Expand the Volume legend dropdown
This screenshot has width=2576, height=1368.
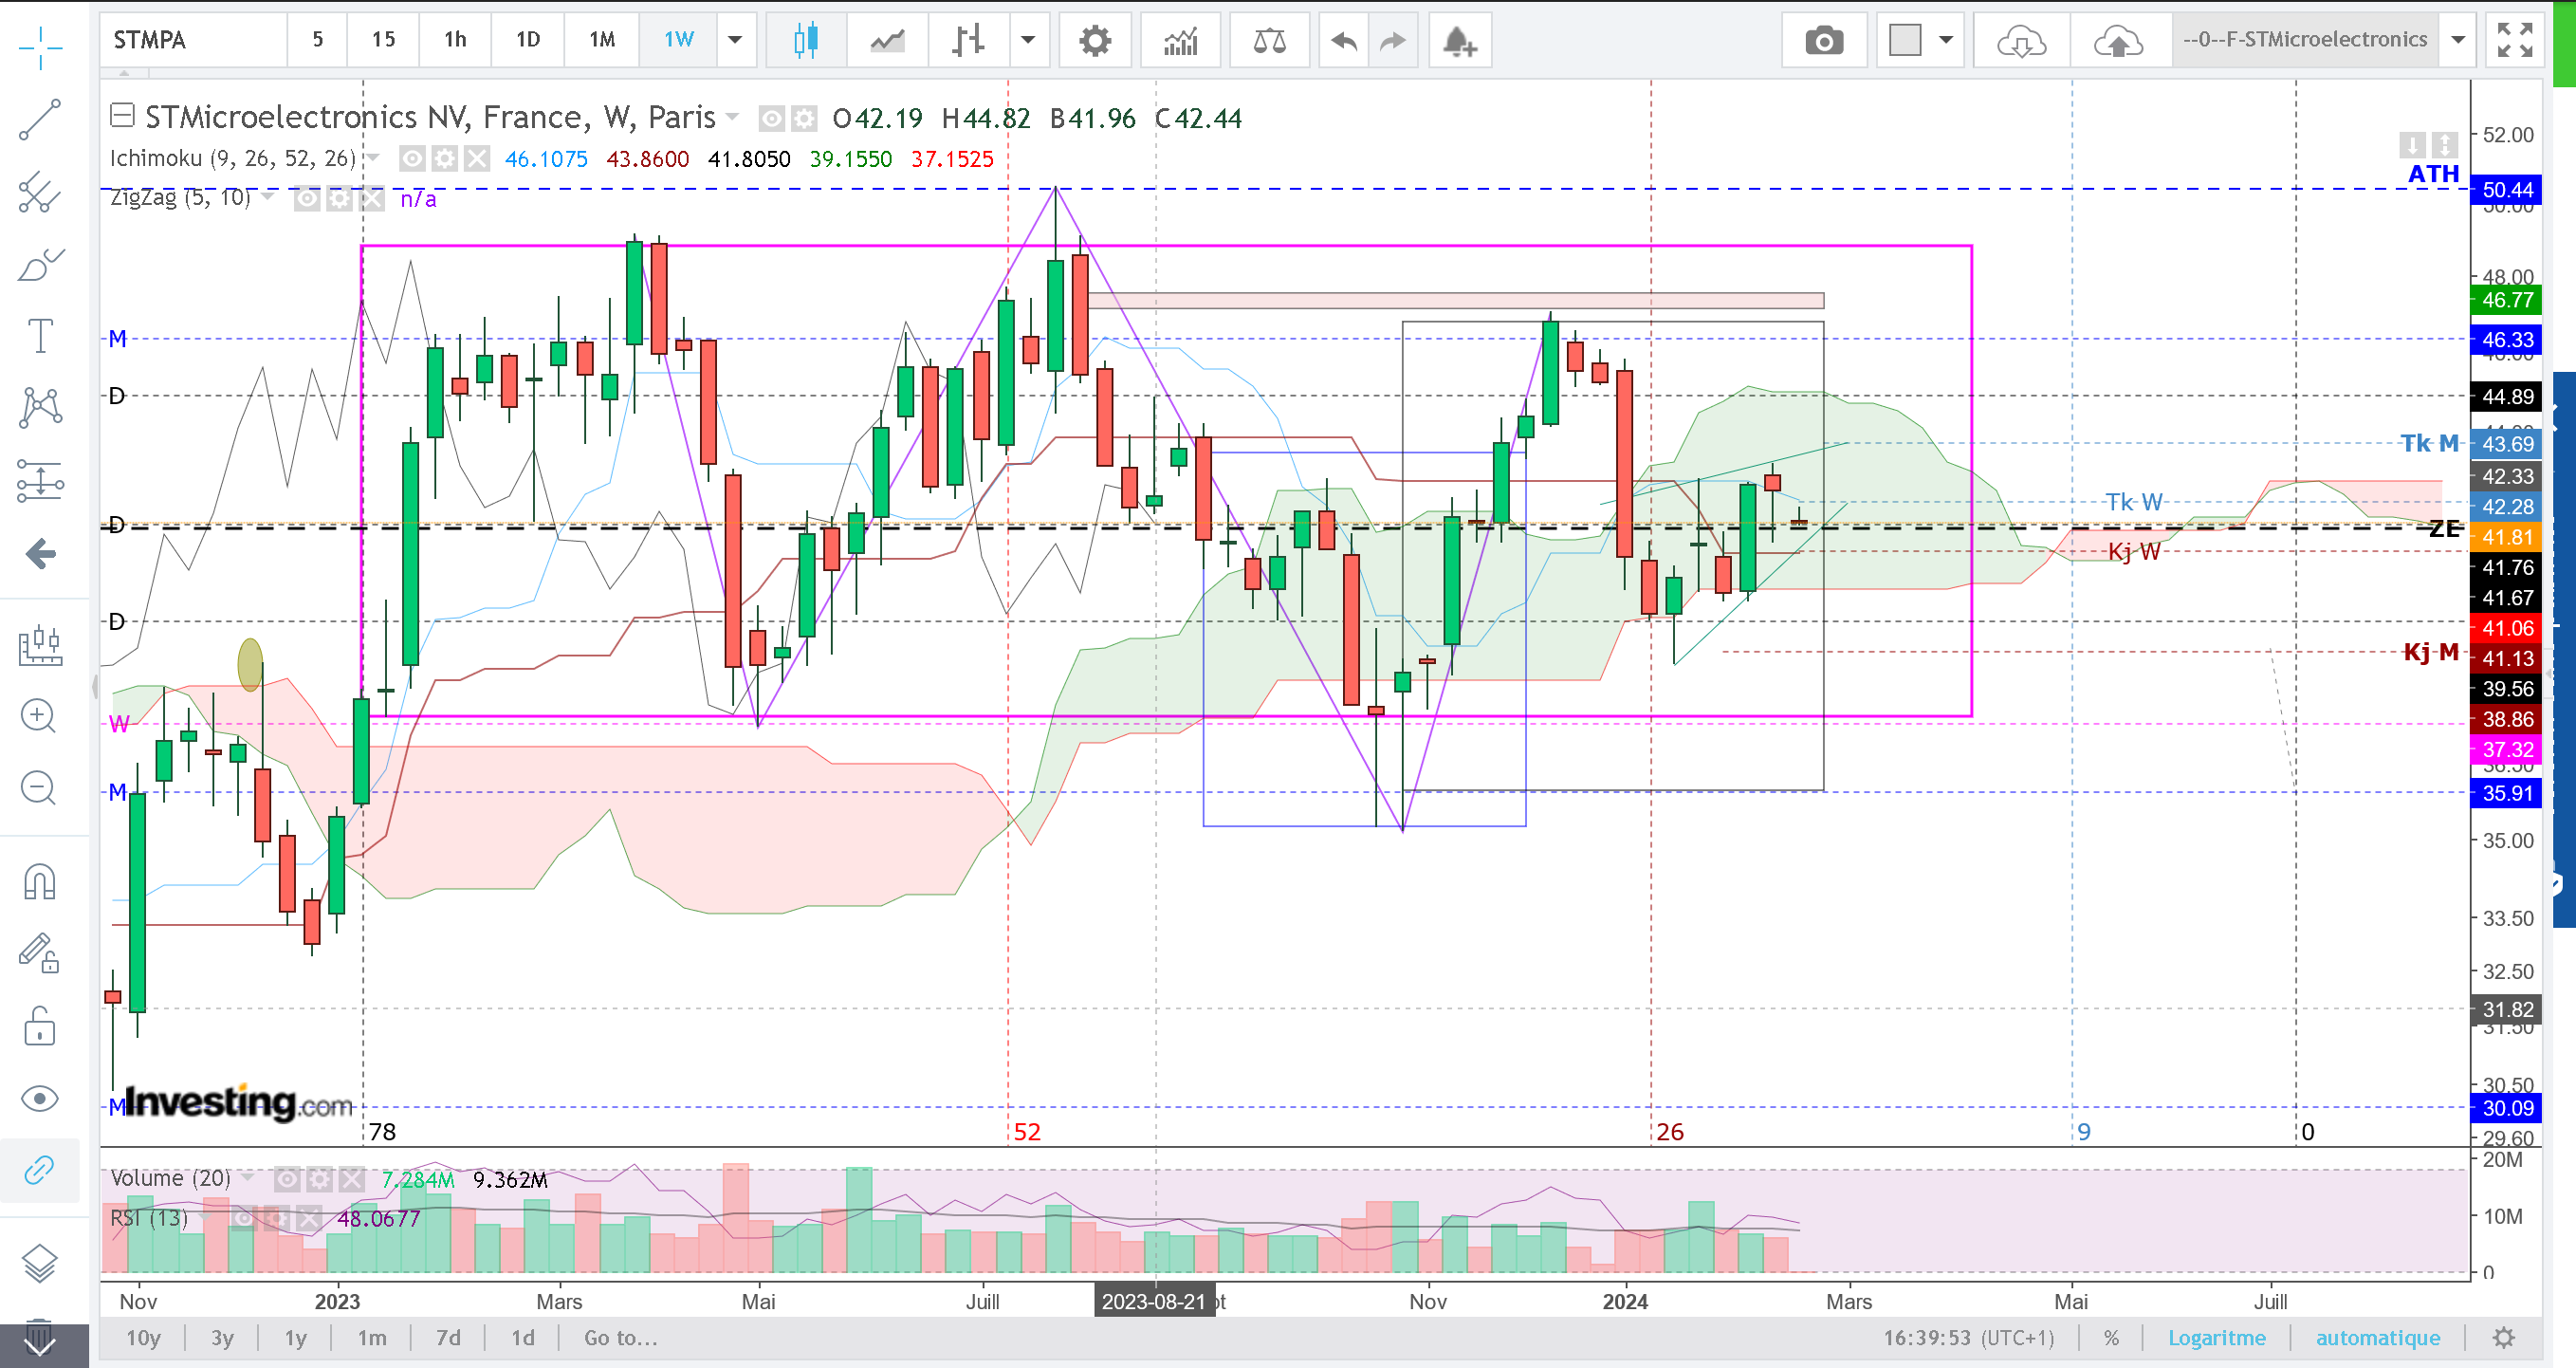tap(247, 1177)
